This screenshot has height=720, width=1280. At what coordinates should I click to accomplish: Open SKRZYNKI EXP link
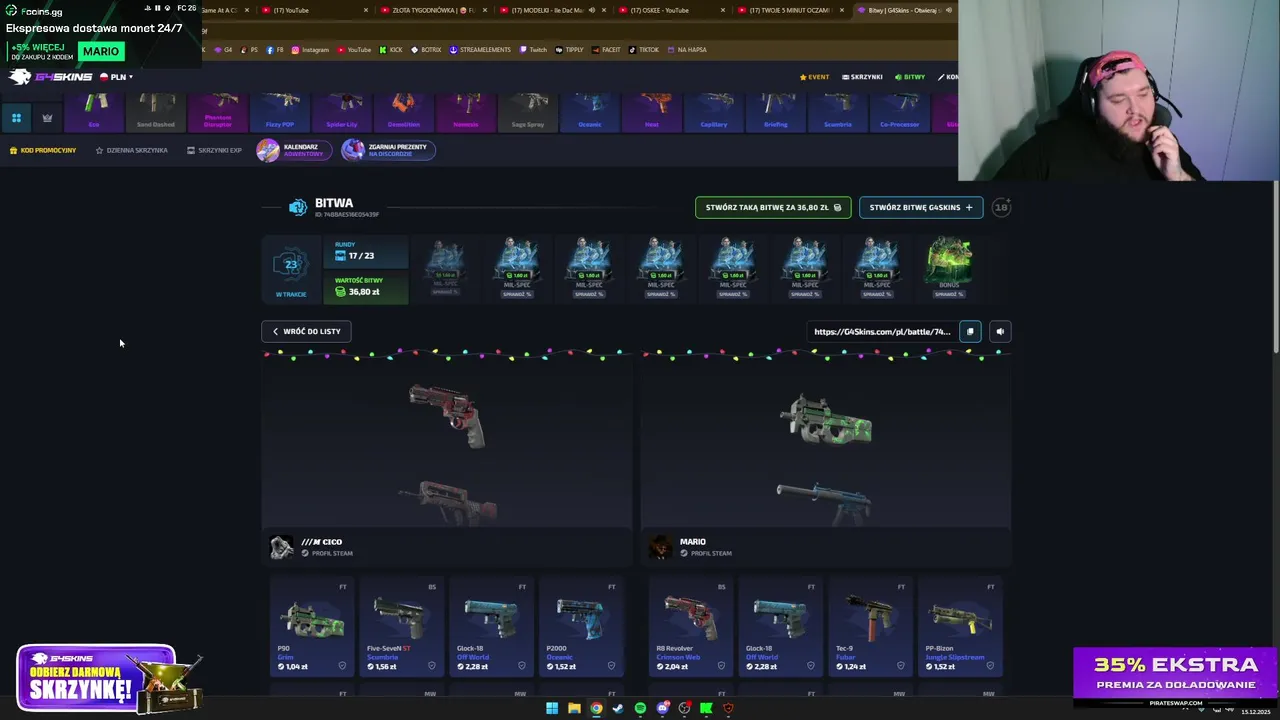point(215,150)
